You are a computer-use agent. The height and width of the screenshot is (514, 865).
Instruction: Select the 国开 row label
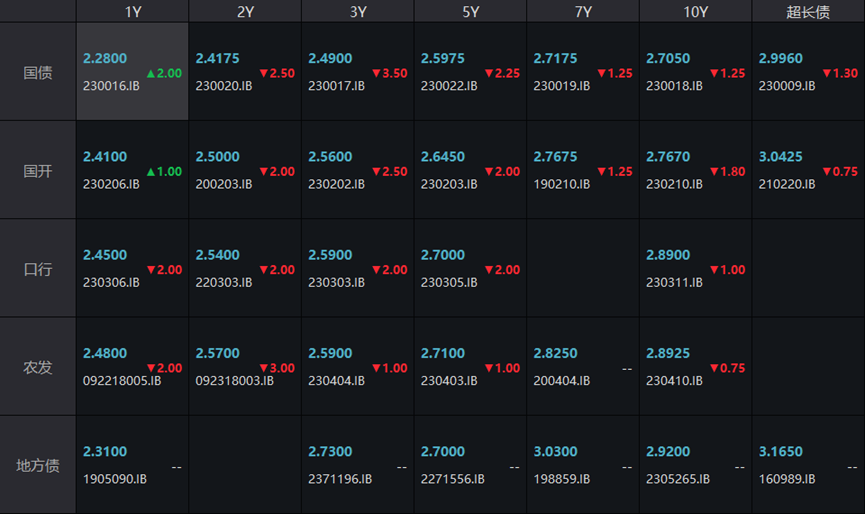pos(38,171)
